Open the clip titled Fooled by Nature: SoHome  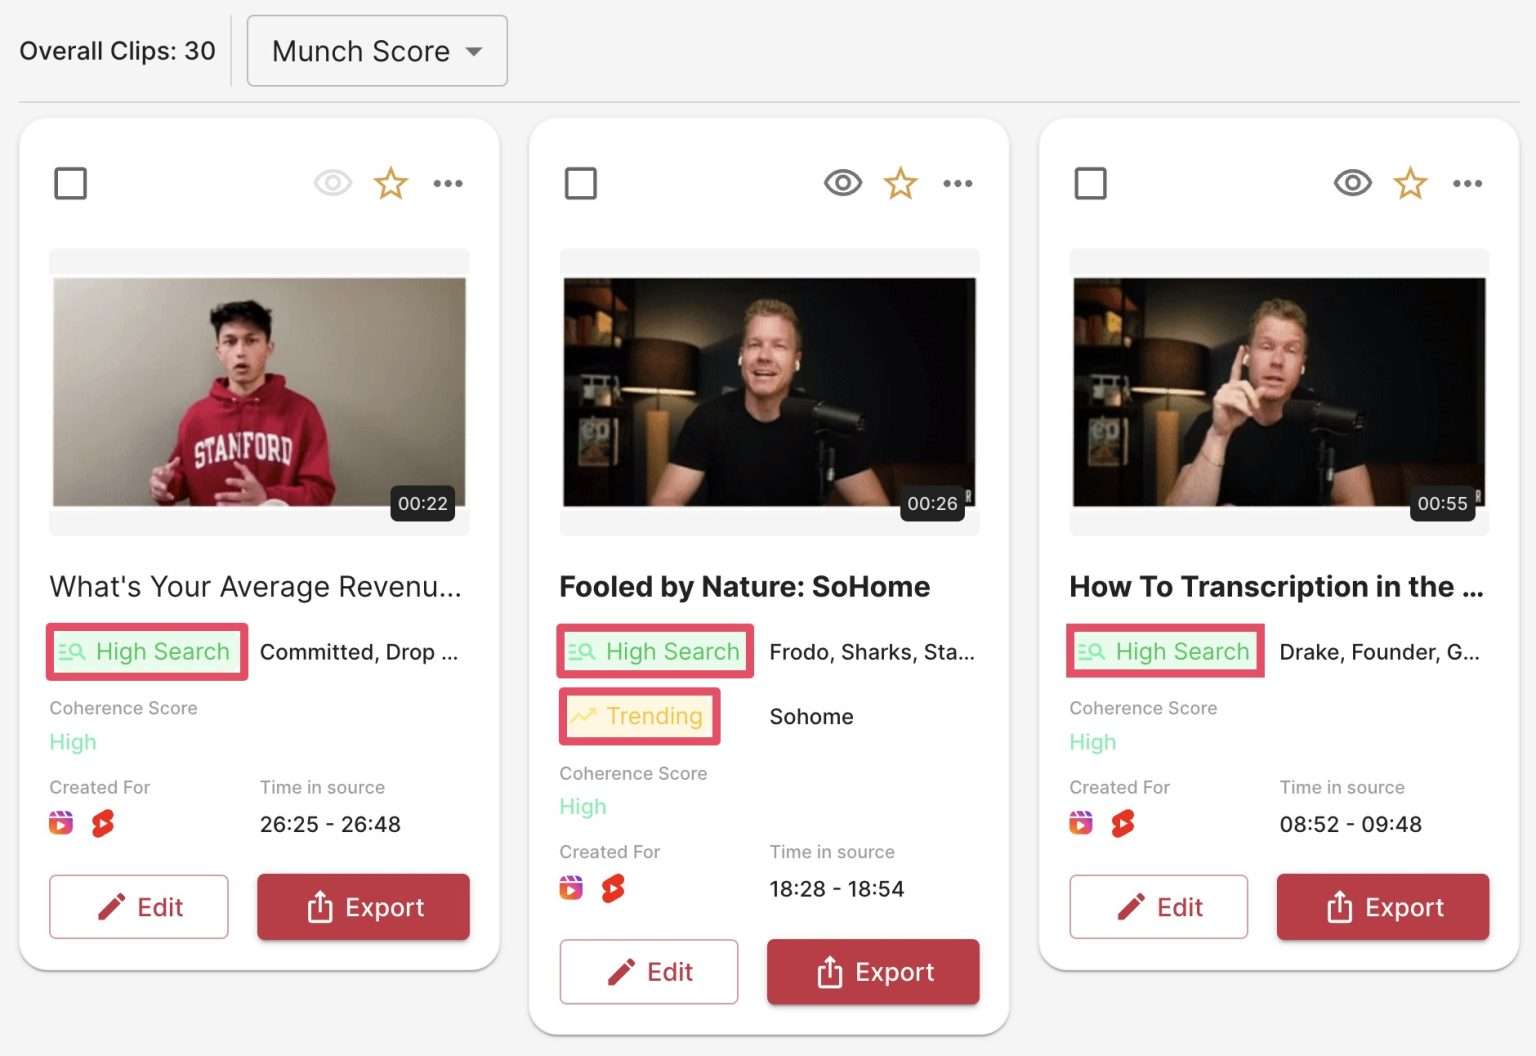pos(744,587)
